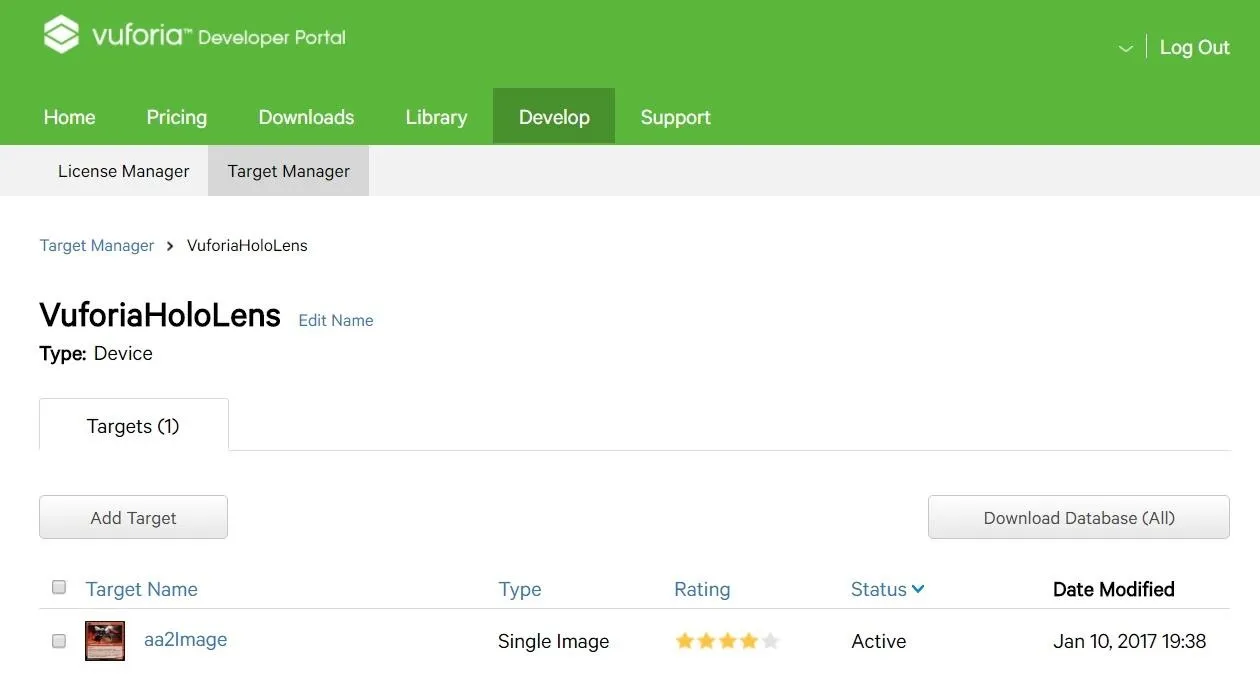Click the Developer Portal title text
Screen dimensions: 1260x694
(272, 38)
